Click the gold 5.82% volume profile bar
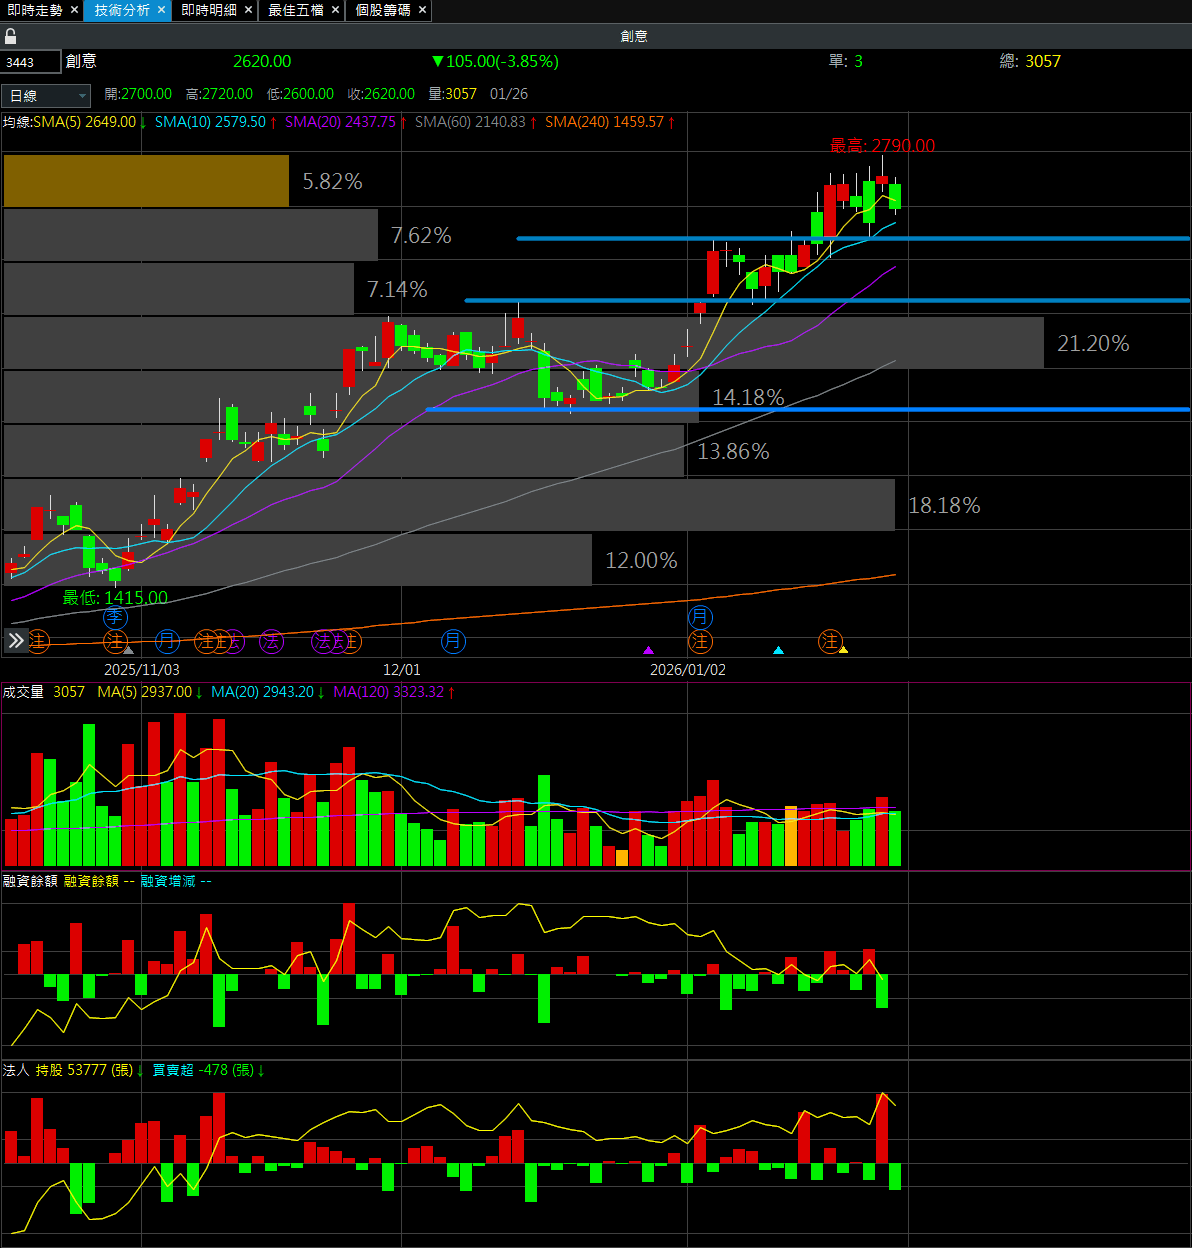The image size is (1192, 1248). (x=146, y=181)
